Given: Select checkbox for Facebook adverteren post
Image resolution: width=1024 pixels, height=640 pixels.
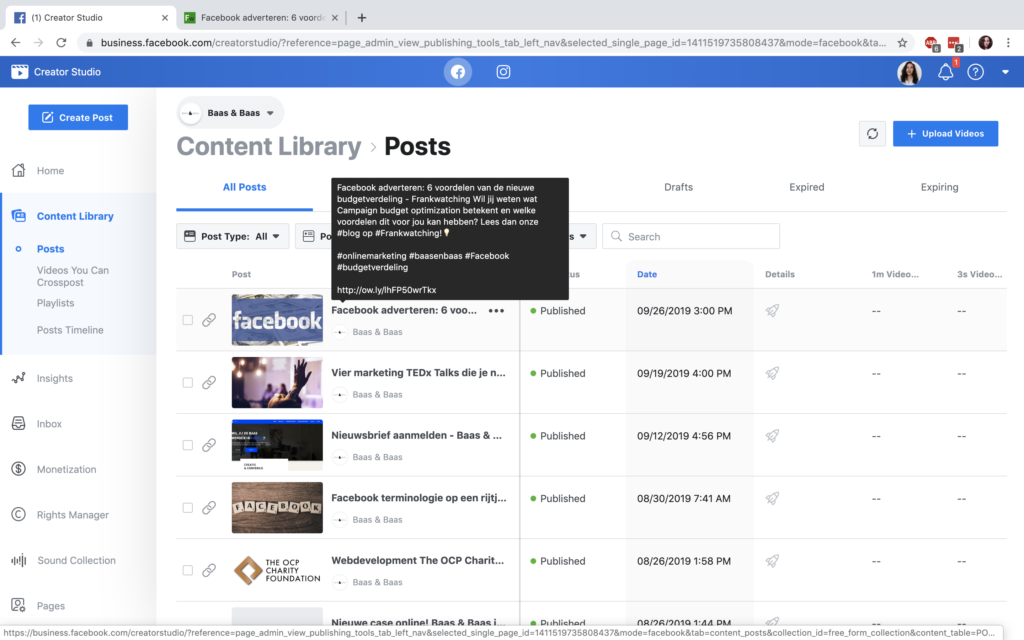Looking at the screenshot, I should pyautogui.click(x=187, y=320).
